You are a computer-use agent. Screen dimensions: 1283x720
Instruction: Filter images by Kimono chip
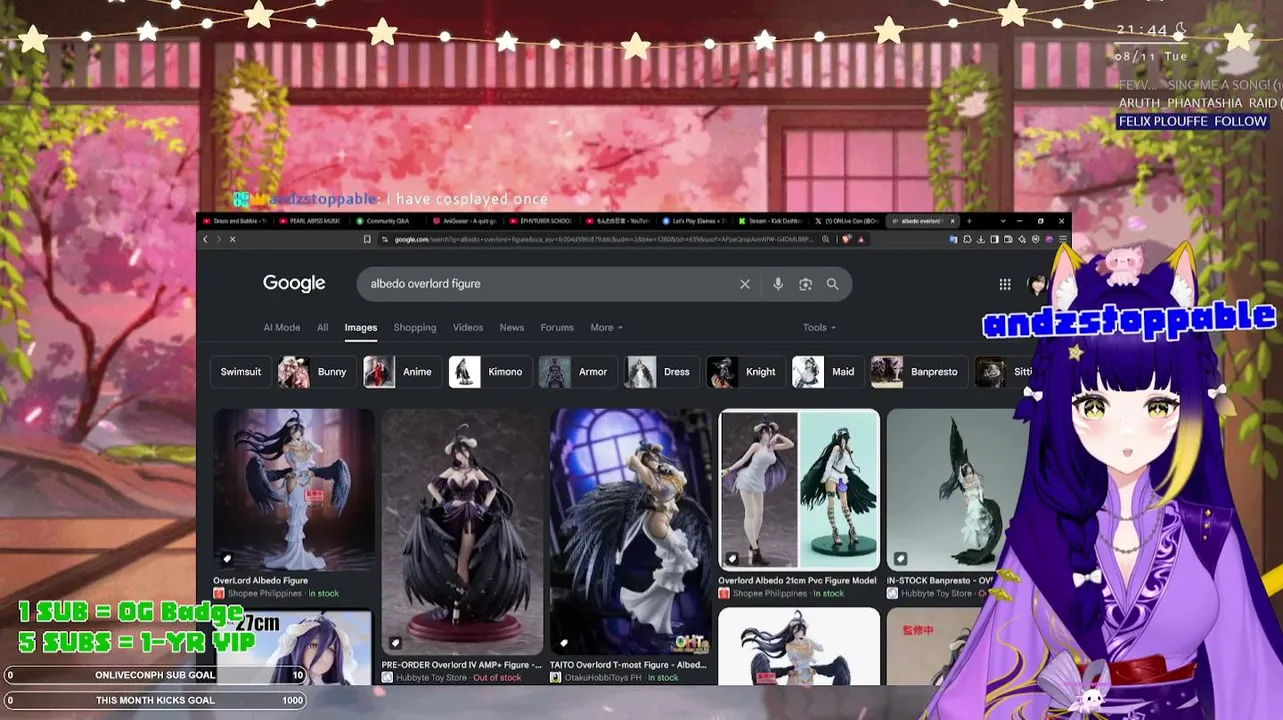[x=490, y=372]
